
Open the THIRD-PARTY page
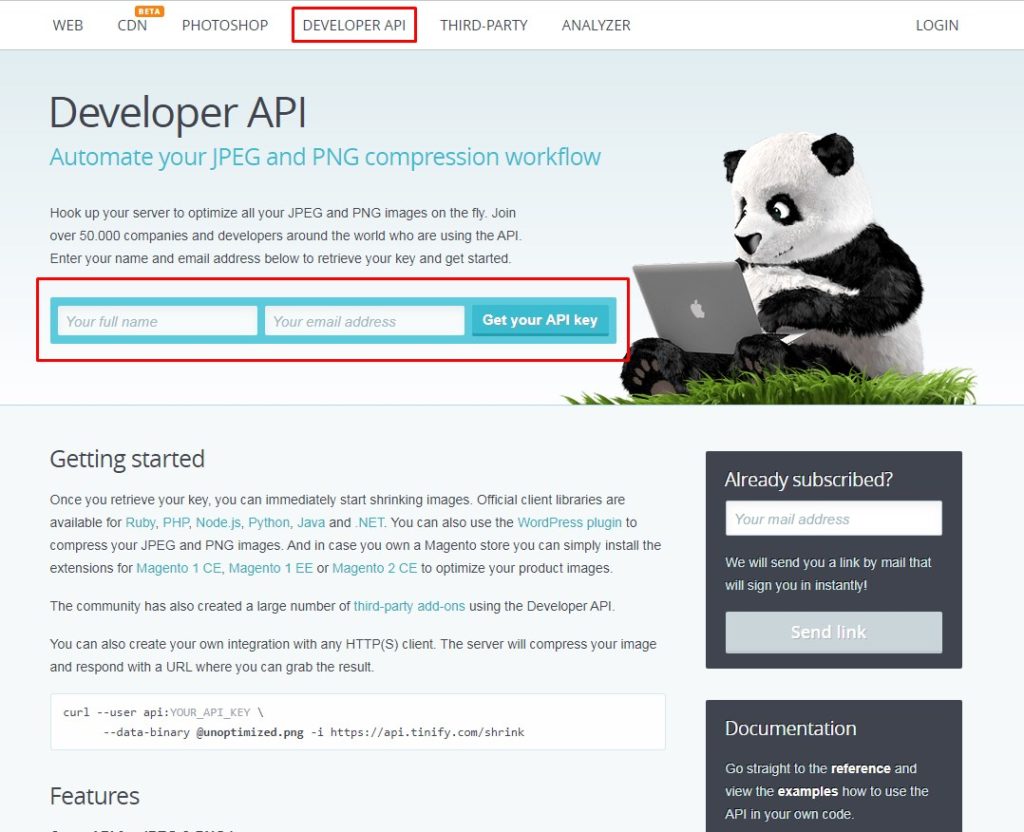pyautogui.click(x=483, y=25)
